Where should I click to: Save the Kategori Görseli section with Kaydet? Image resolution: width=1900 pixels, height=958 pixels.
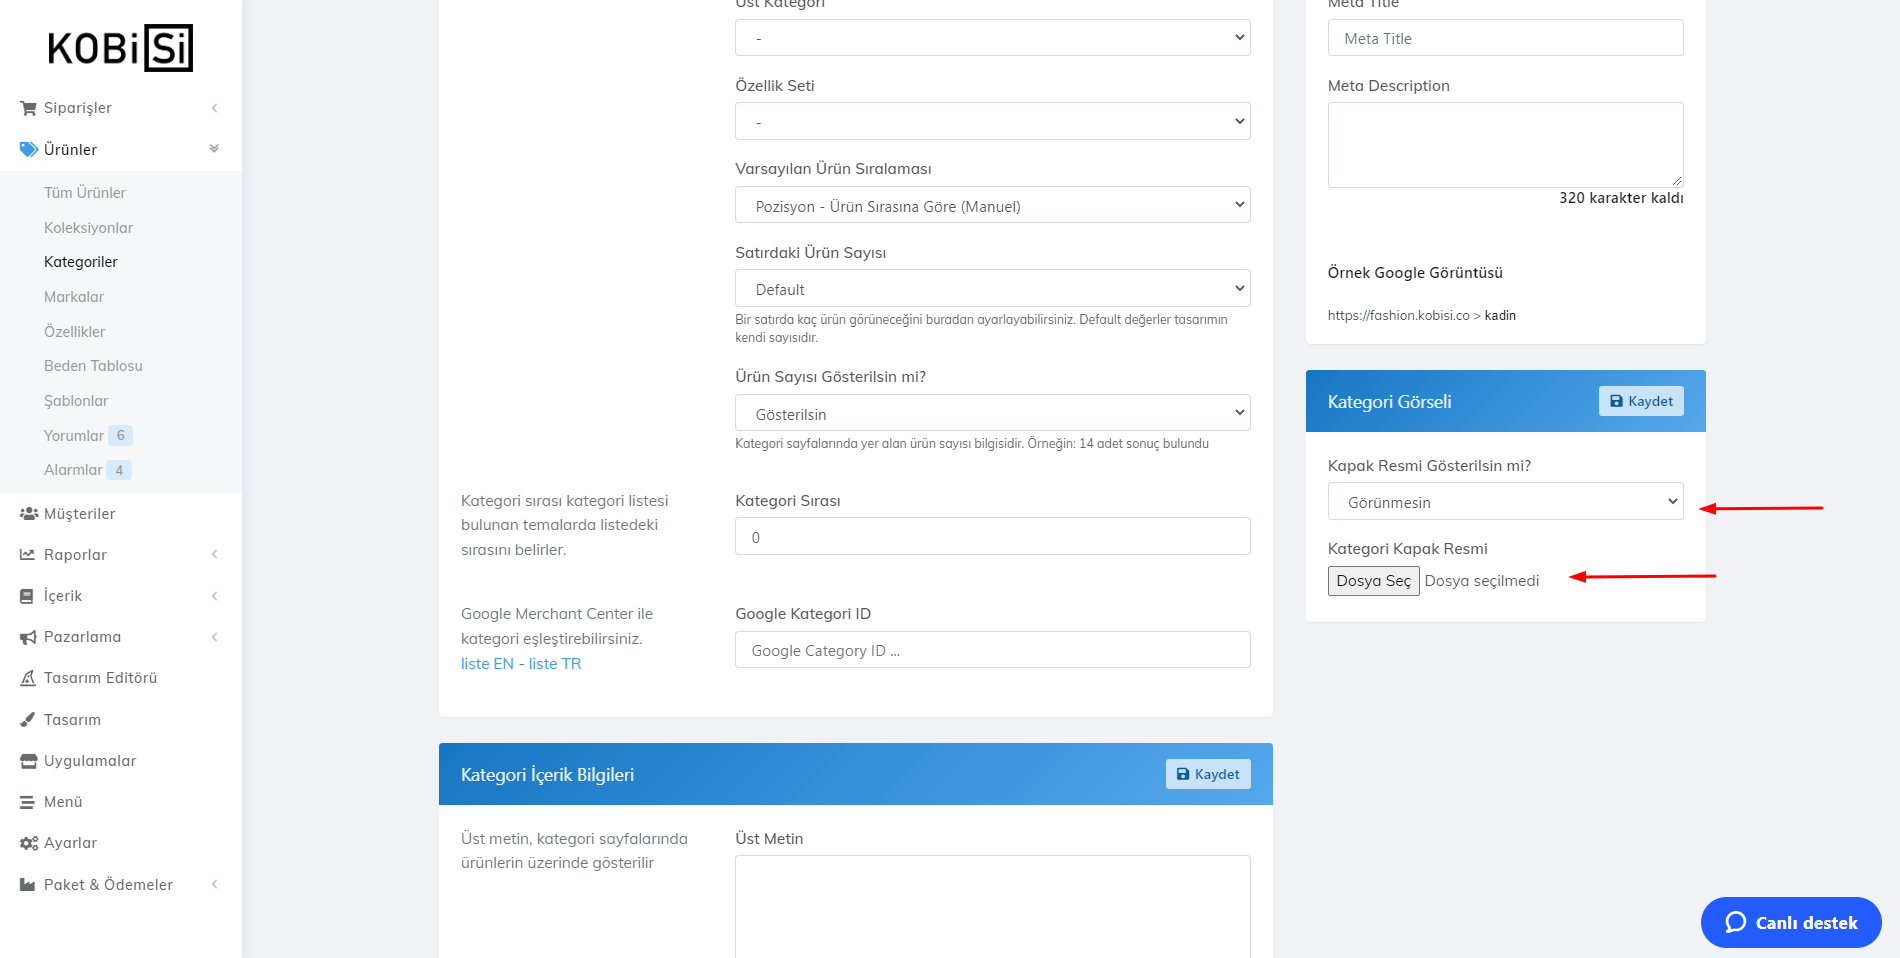(x=1641, y=401)
